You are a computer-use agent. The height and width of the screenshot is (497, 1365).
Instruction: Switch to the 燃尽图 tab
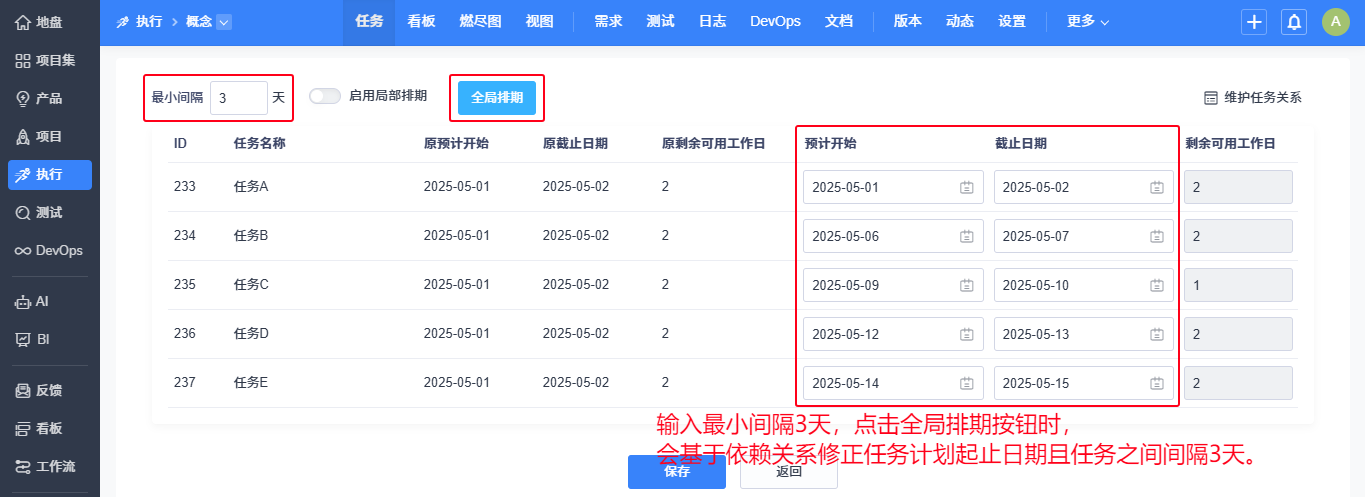pyautogui.click(x=480, y=22)
